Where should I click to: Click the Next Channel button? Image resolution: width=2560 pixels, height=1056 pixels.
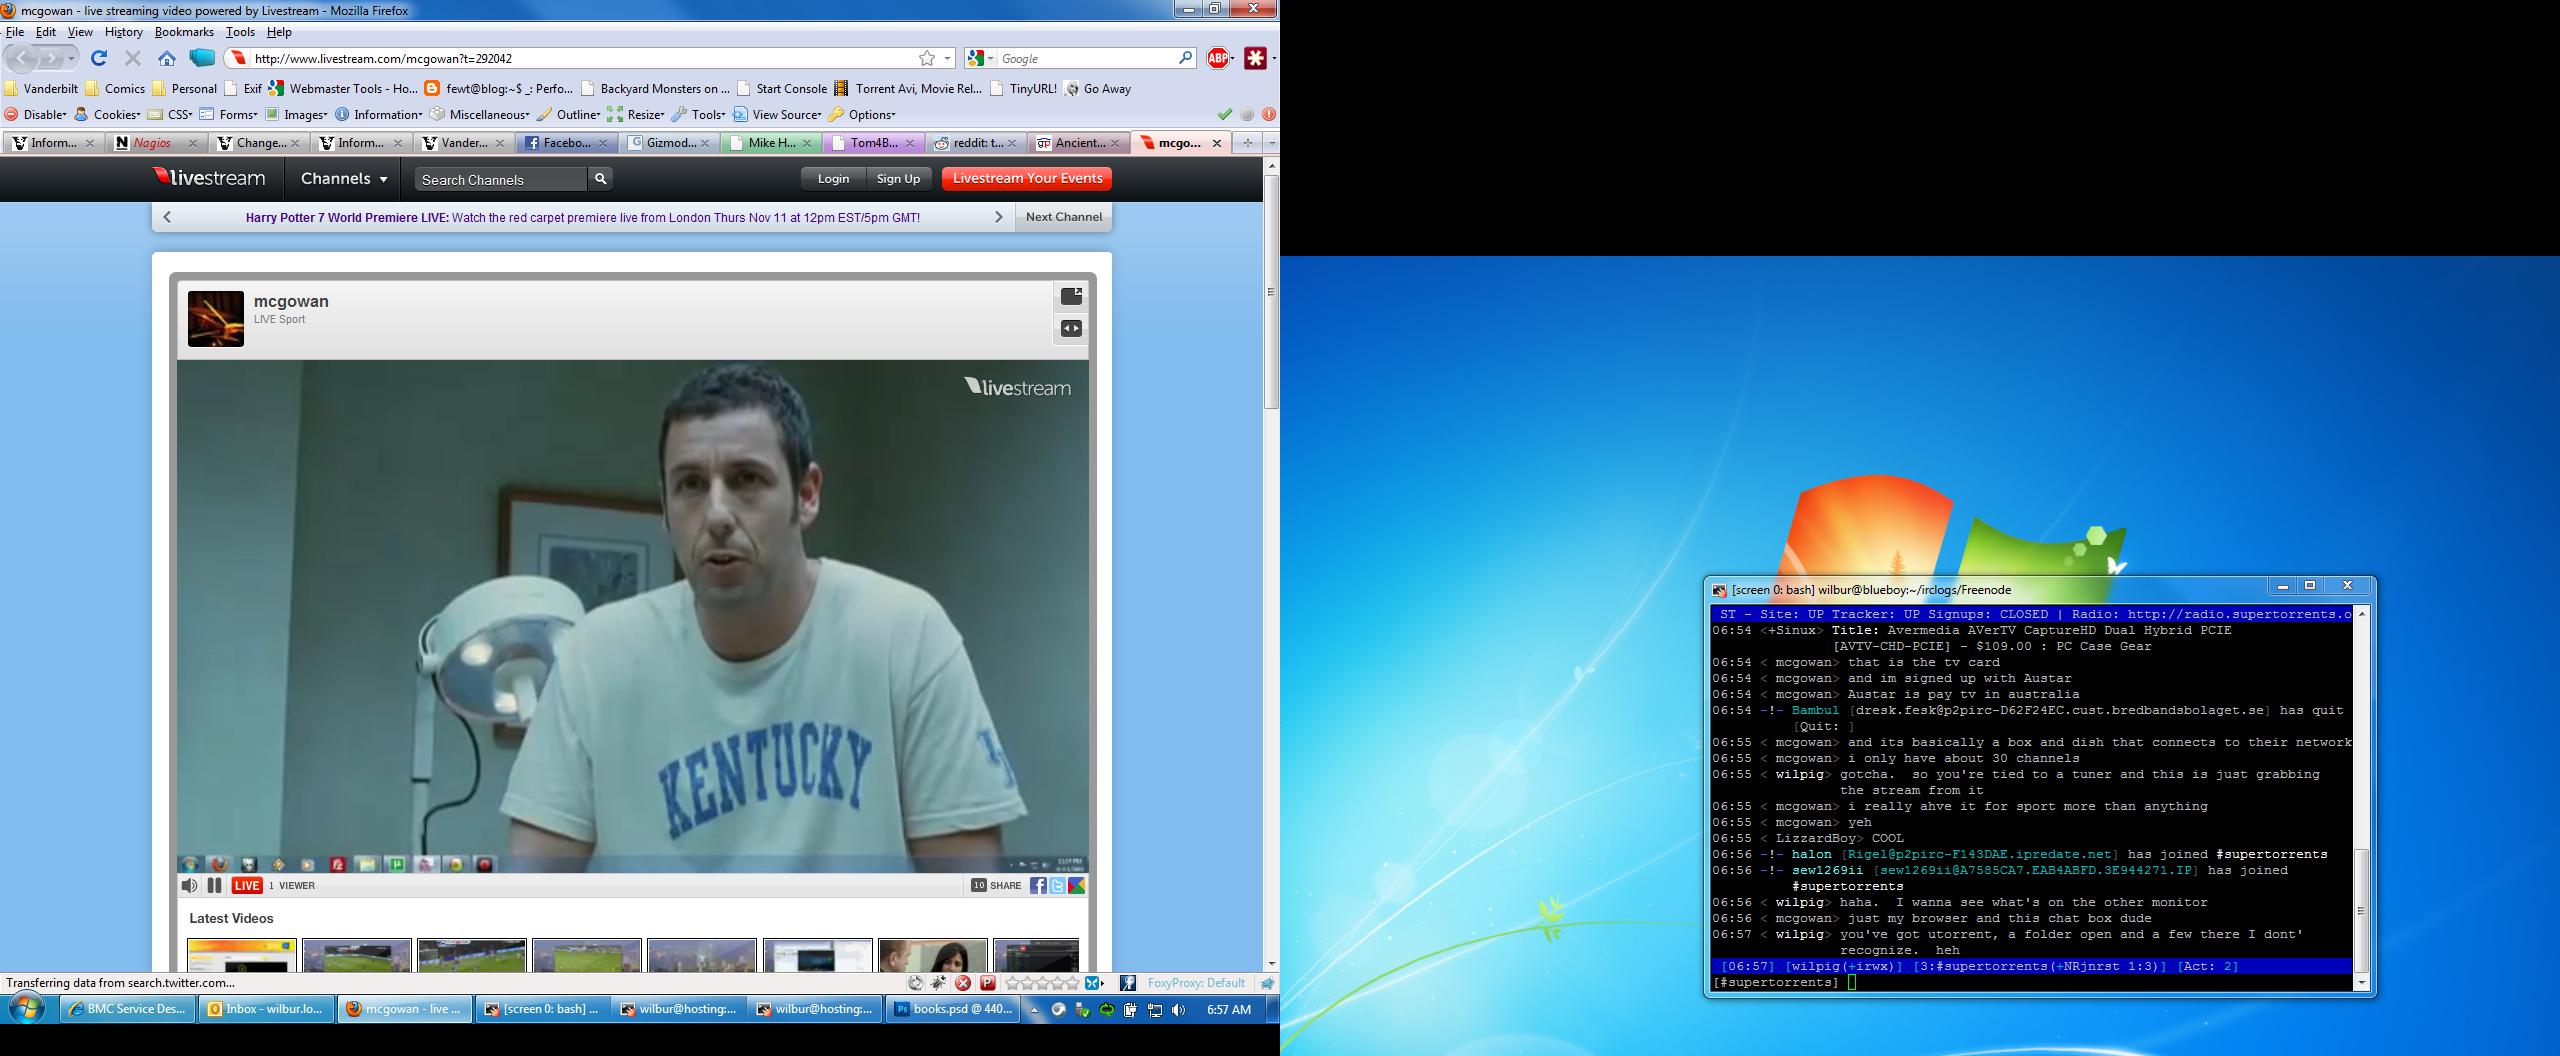pos(1064,217)
